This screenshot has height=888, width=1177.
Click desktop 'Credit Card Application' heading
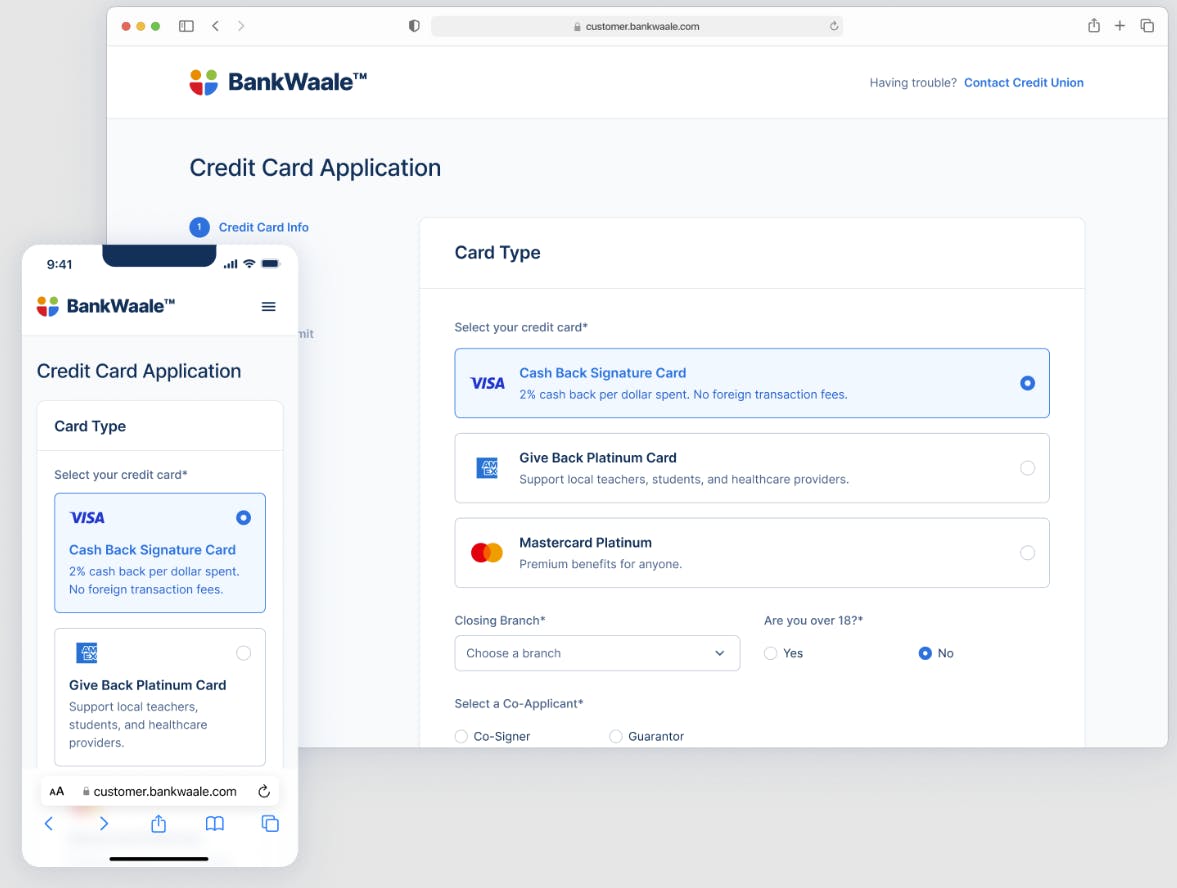pyautogui.click(x=315, y=168)
